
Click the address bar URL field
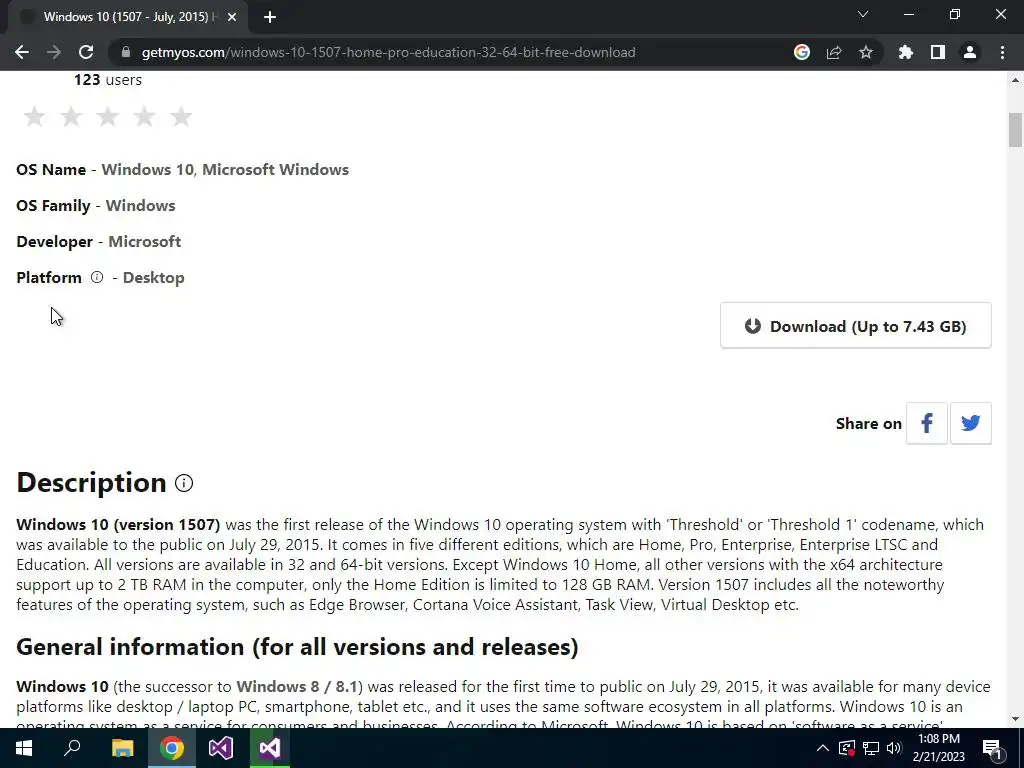coord(389,52)
